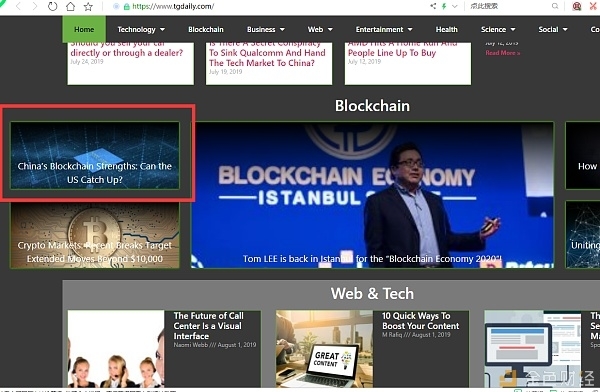
Task: Open the Entertainment menu item
Action: click(379, 29)
